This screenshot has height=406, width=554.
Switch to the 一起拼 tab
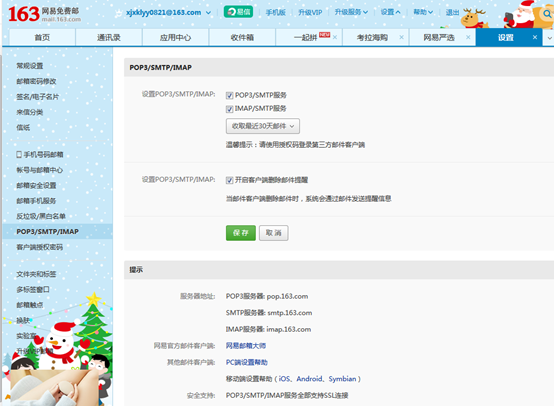(x=306, y=37)
